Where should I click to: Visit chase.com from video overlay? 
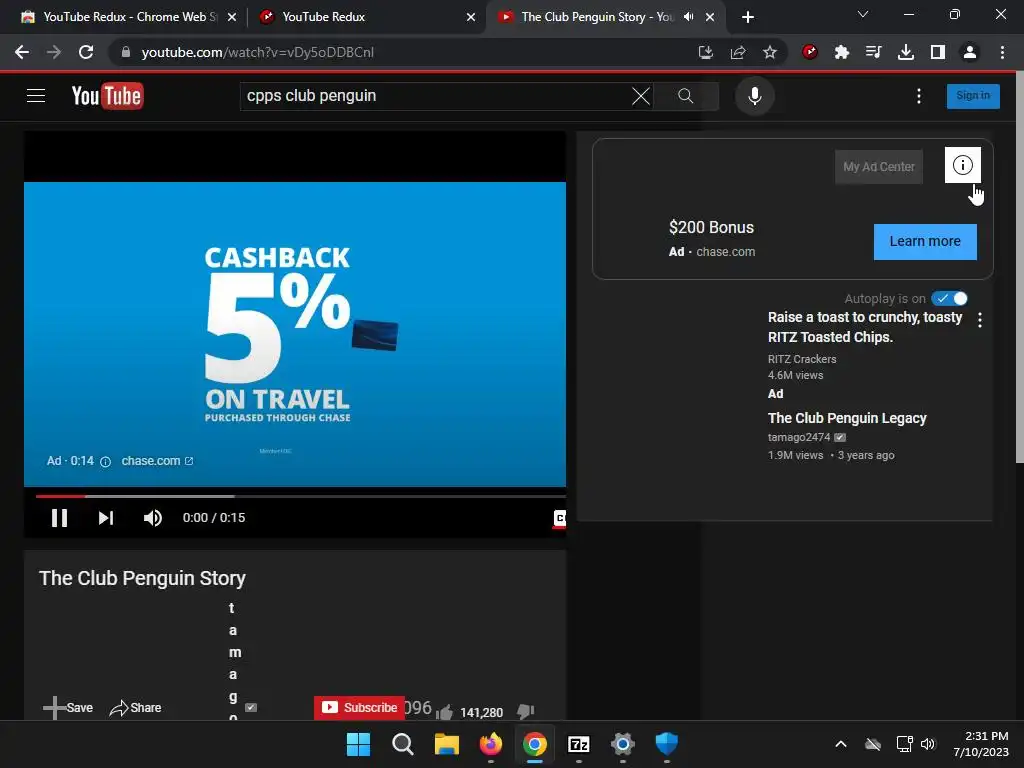pyautogui.click(x=157, y=461)
